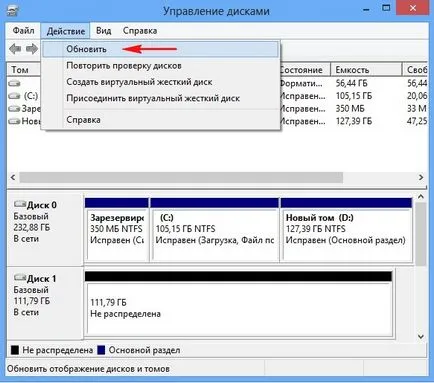This screenshot has height=383, width=434.
Task: Select the 111,79 ГБ unallocated space on Диск 1
Action: (238, 303)
